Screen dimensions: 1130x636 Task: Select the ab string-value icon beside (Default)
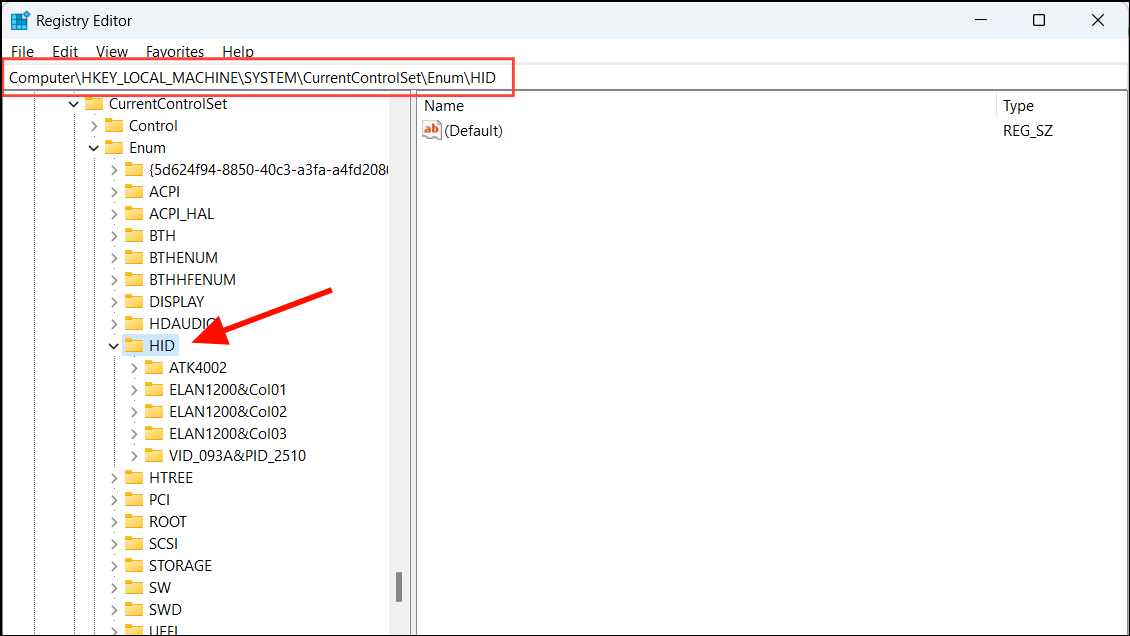pyautogui.click(x=431, y=129)
